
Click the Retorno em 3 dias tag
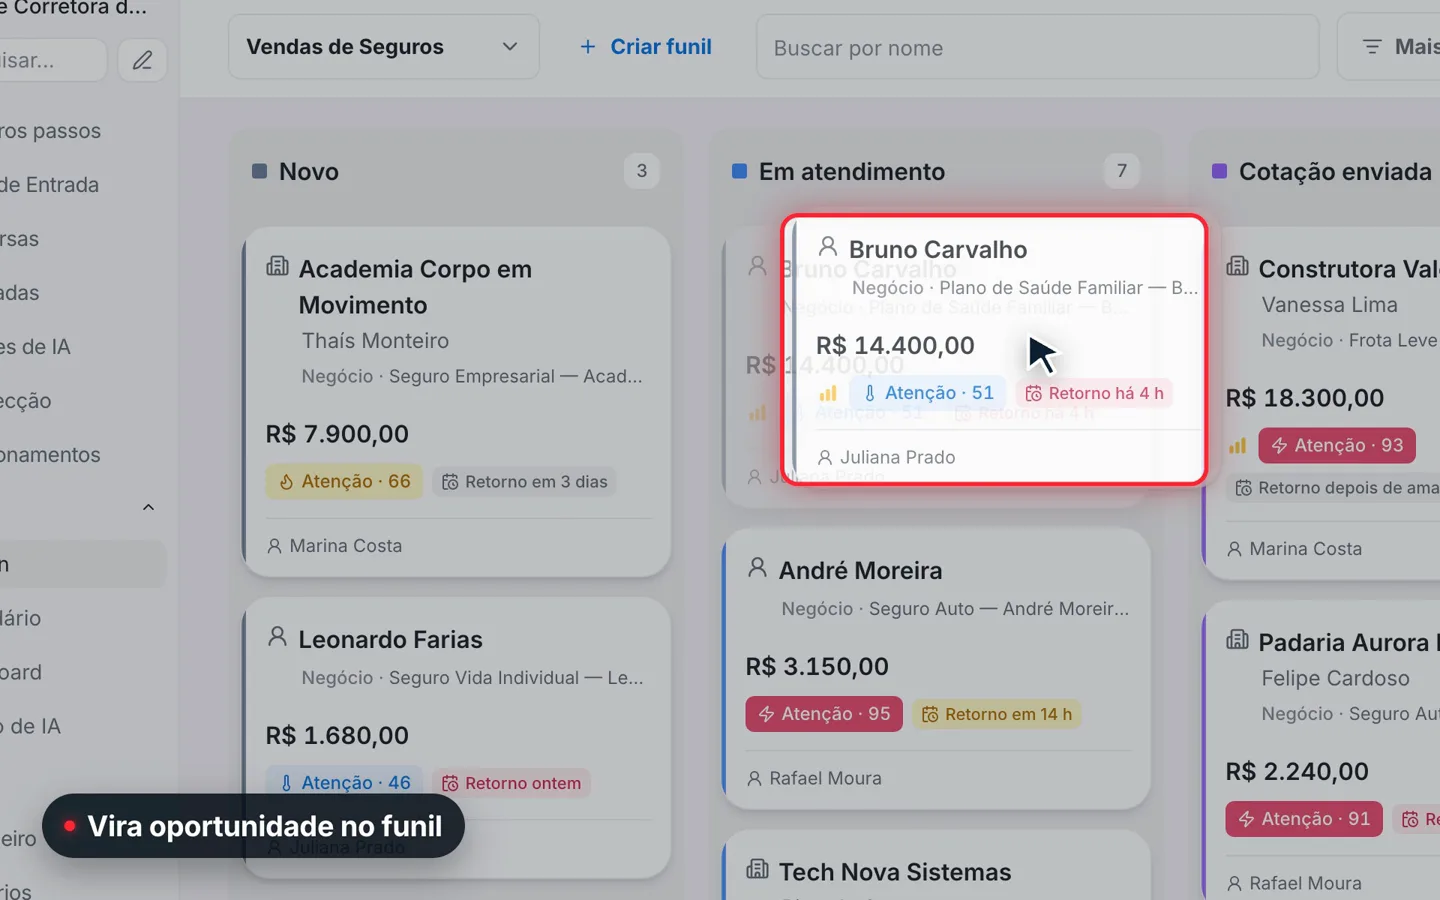pyautogui.click(x=525, y=482)
